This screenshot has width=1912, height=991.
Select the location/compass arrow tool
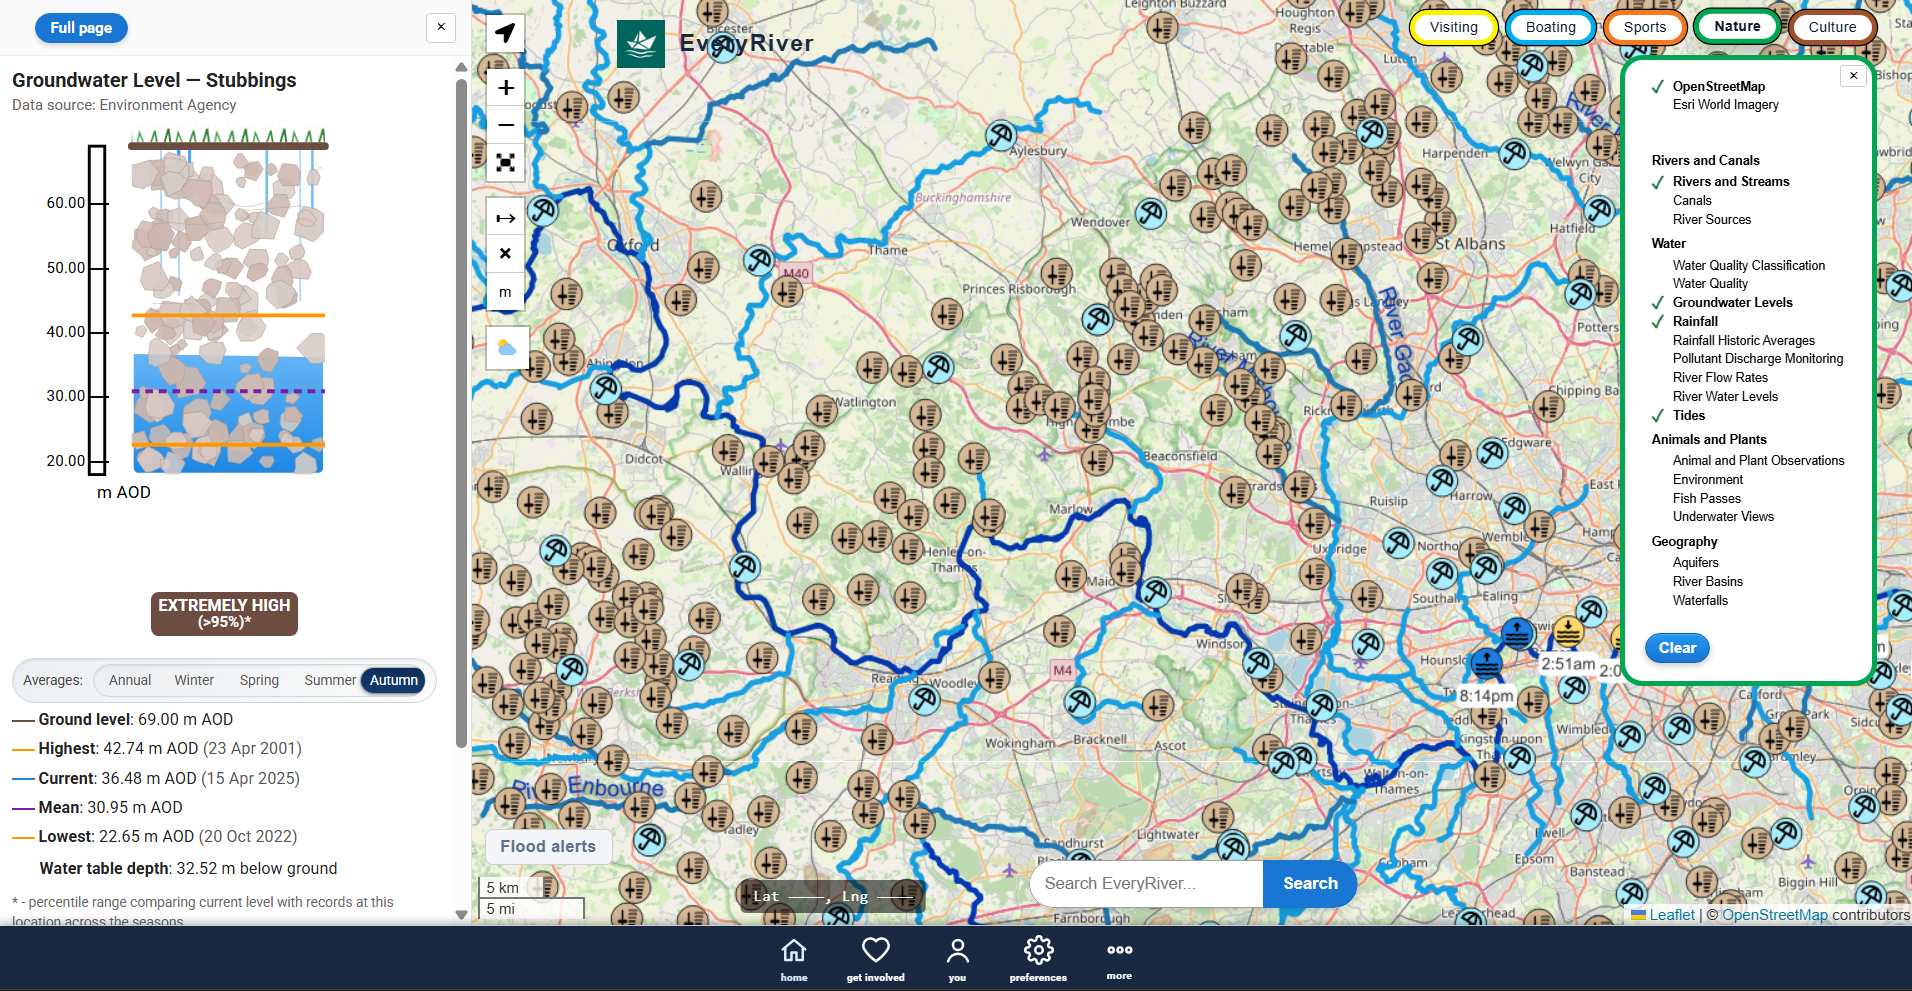click(505, 32)
